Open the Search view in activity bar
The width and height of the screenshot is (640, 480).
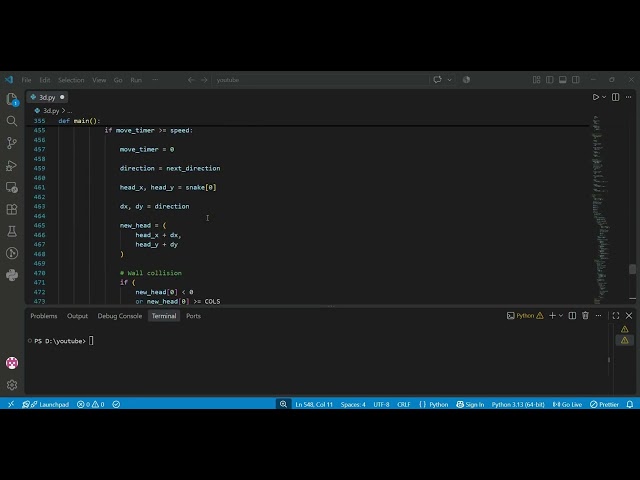[12, 121]
